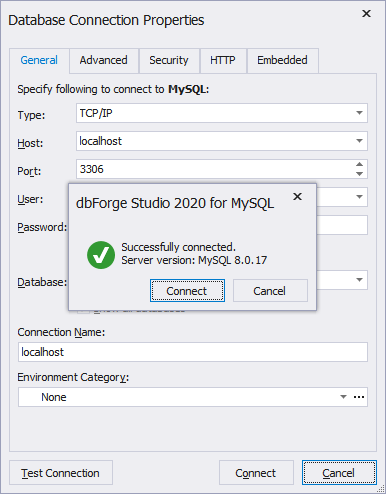Viewport: 386px width, 494px height.
Task: Click the Port number input field
Action: [215, 169]
